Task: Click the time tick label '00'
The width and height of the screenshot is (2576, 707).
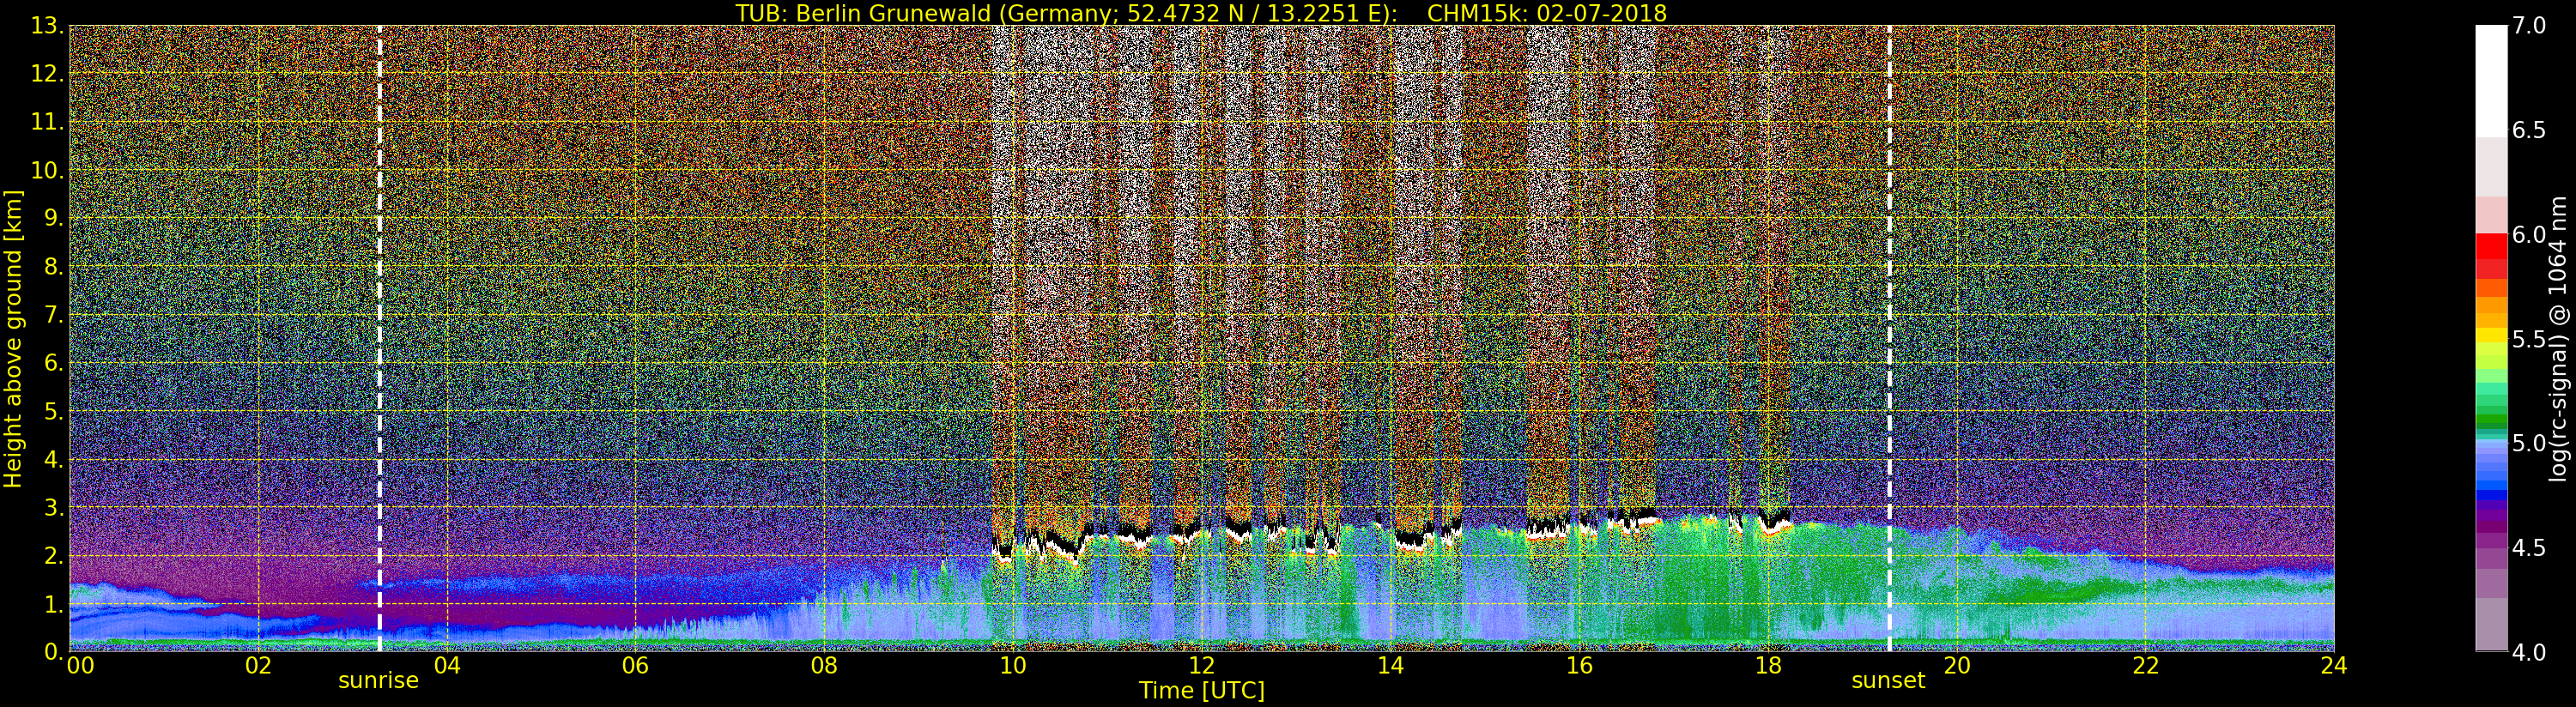Action: coord(80,665)
